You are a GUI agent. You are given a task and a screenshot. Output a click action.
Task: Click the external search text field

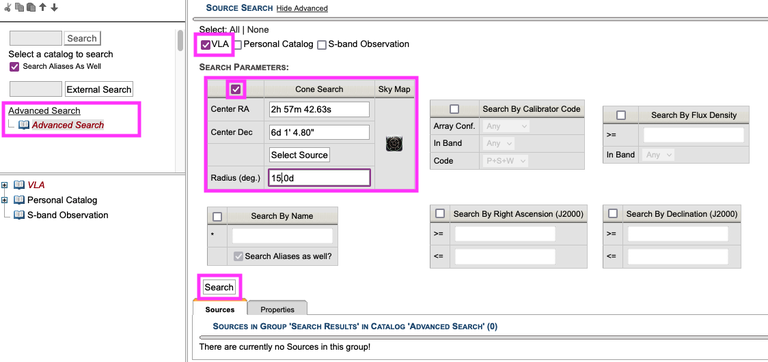pos(36,89)
